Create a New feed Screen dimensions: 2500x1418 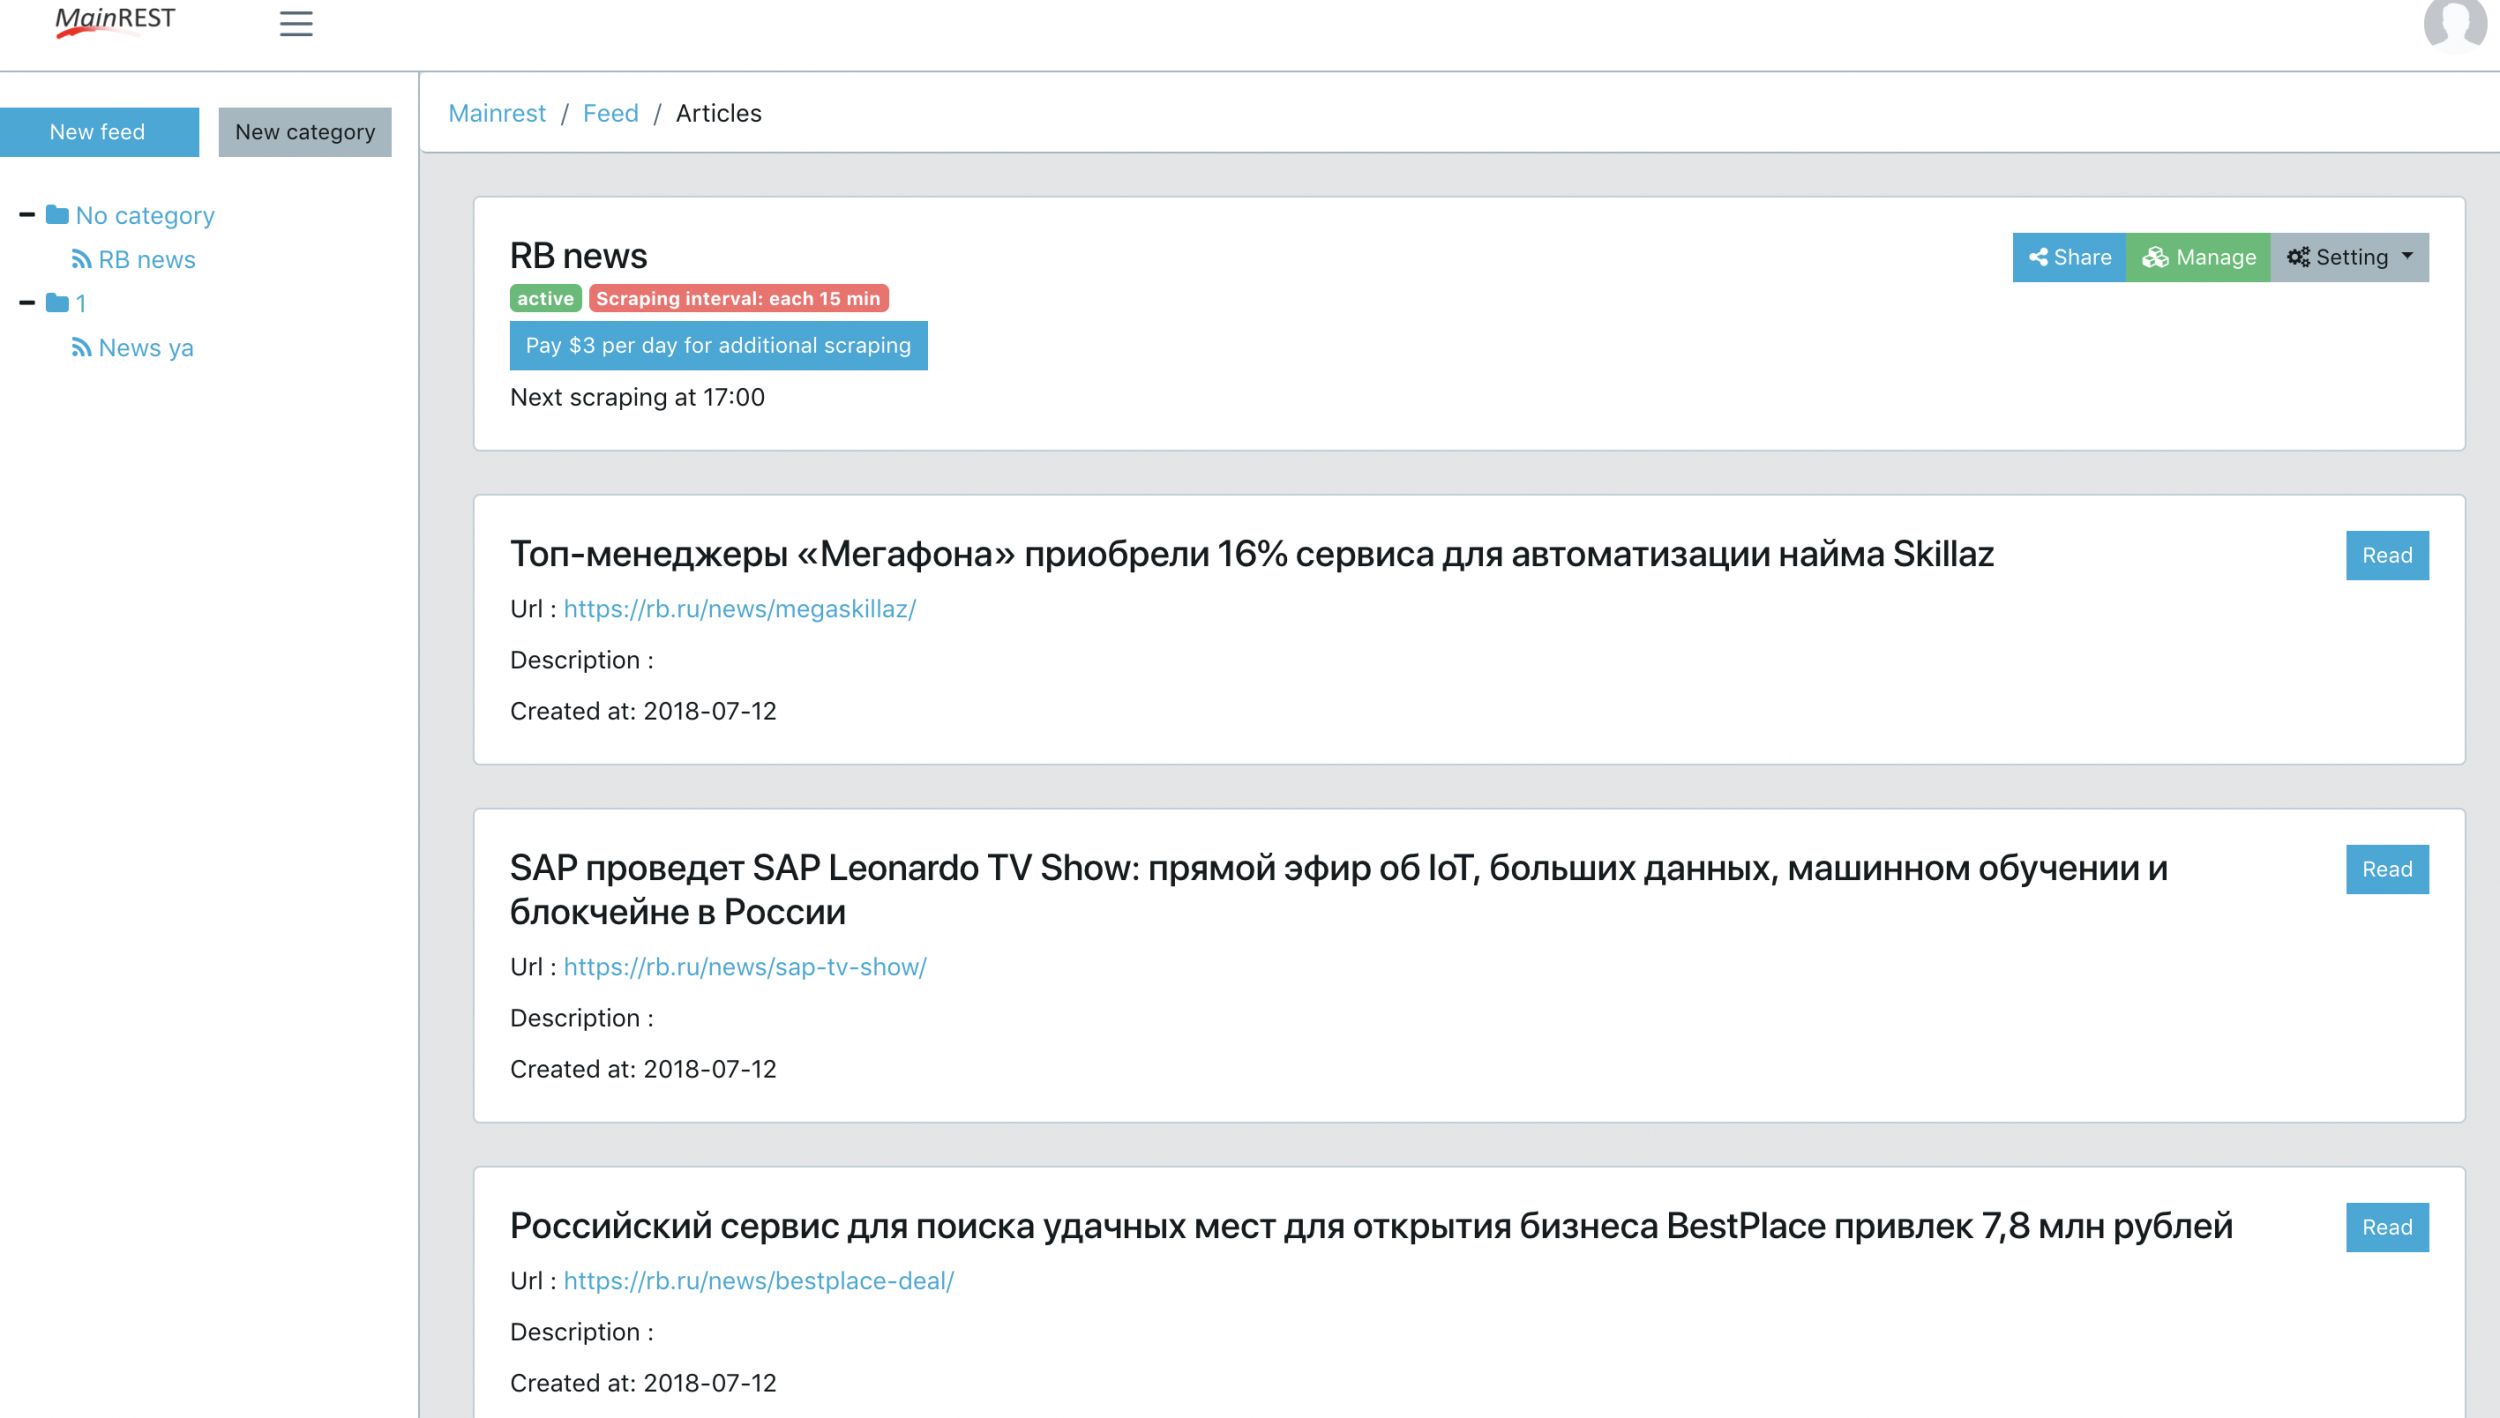click(98, 132)
